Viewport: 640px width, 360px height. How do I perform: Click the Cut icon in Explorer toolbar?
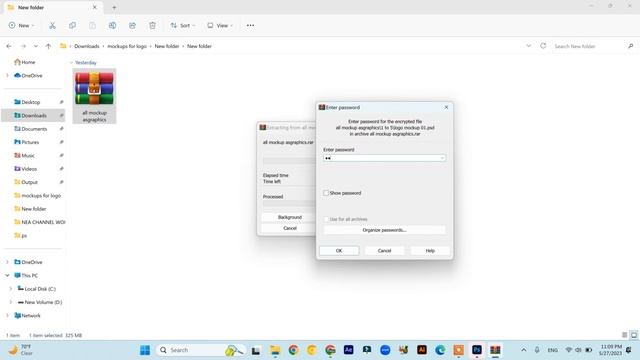52,25
